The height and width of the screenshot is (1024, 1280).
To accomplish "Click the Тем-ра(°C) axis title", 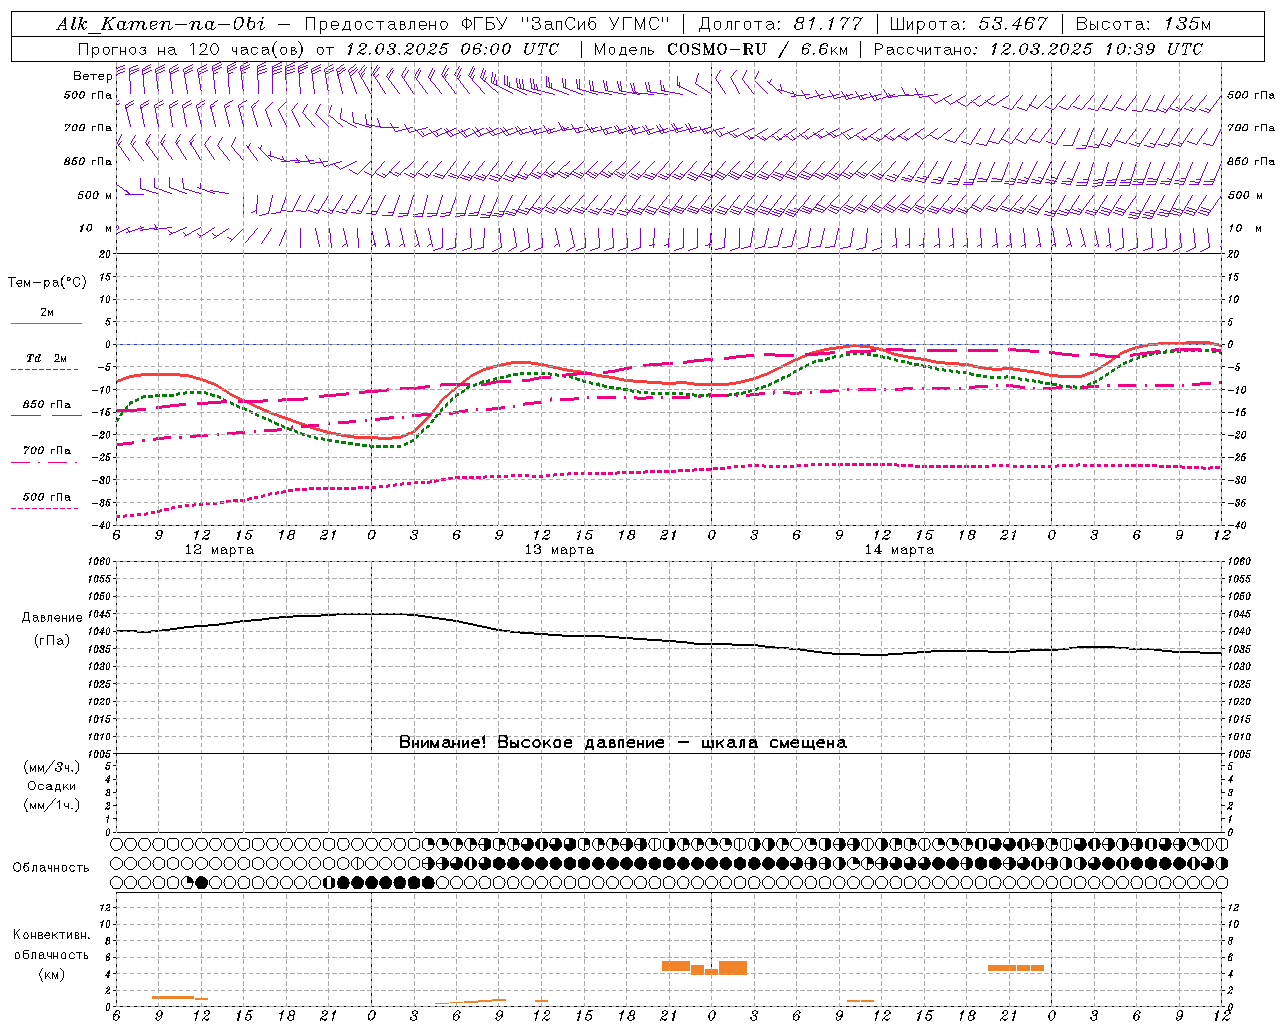I will click(47, 283).
